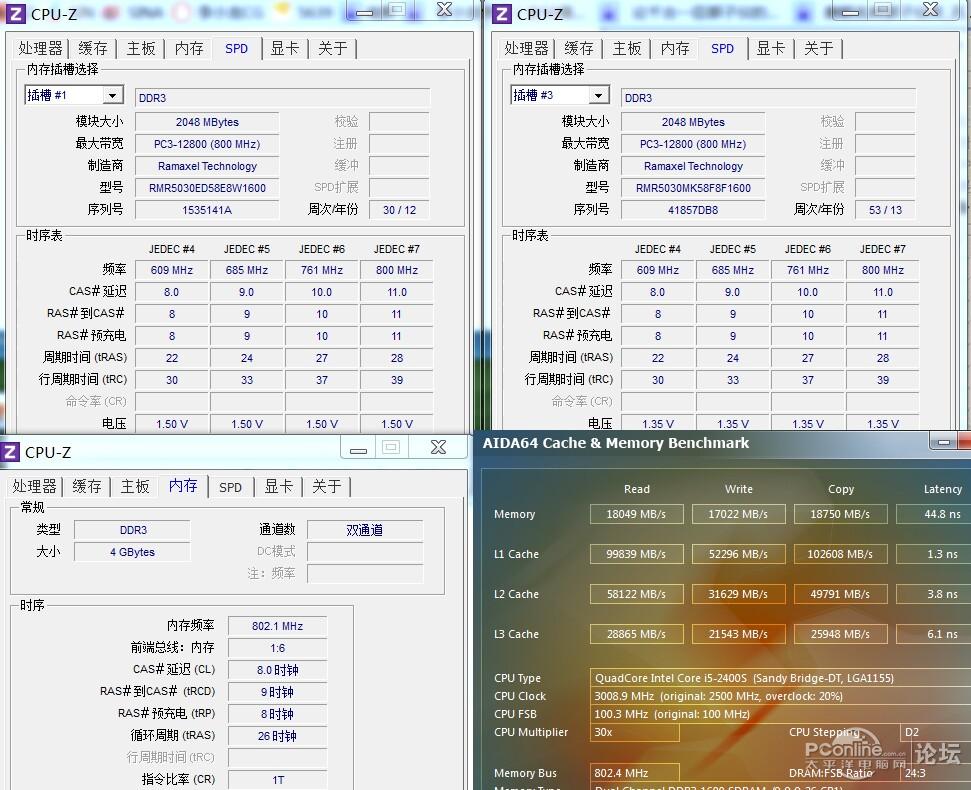Open 缓存 tab in slot #1 CPU-Z window
Viewport: 971px width, 790px height.
93,48
